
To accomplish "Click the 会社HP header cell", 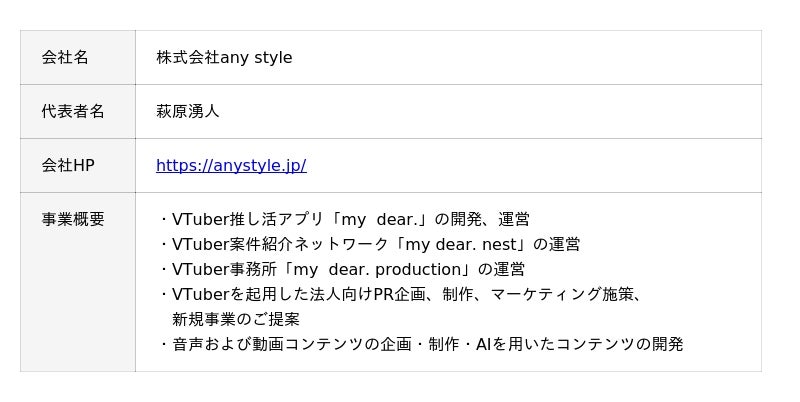I will pyautogui.click(x=68, y=166).
